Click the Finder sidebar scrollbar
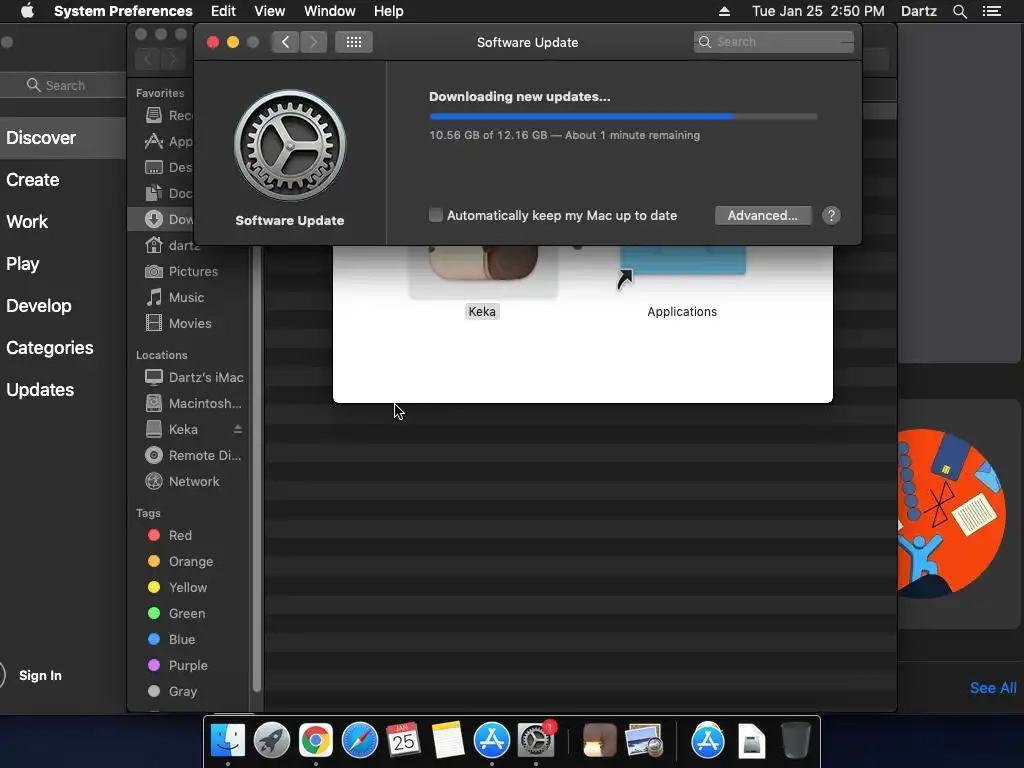This screenshot has height=768, width=1024. tap(257, 470)
